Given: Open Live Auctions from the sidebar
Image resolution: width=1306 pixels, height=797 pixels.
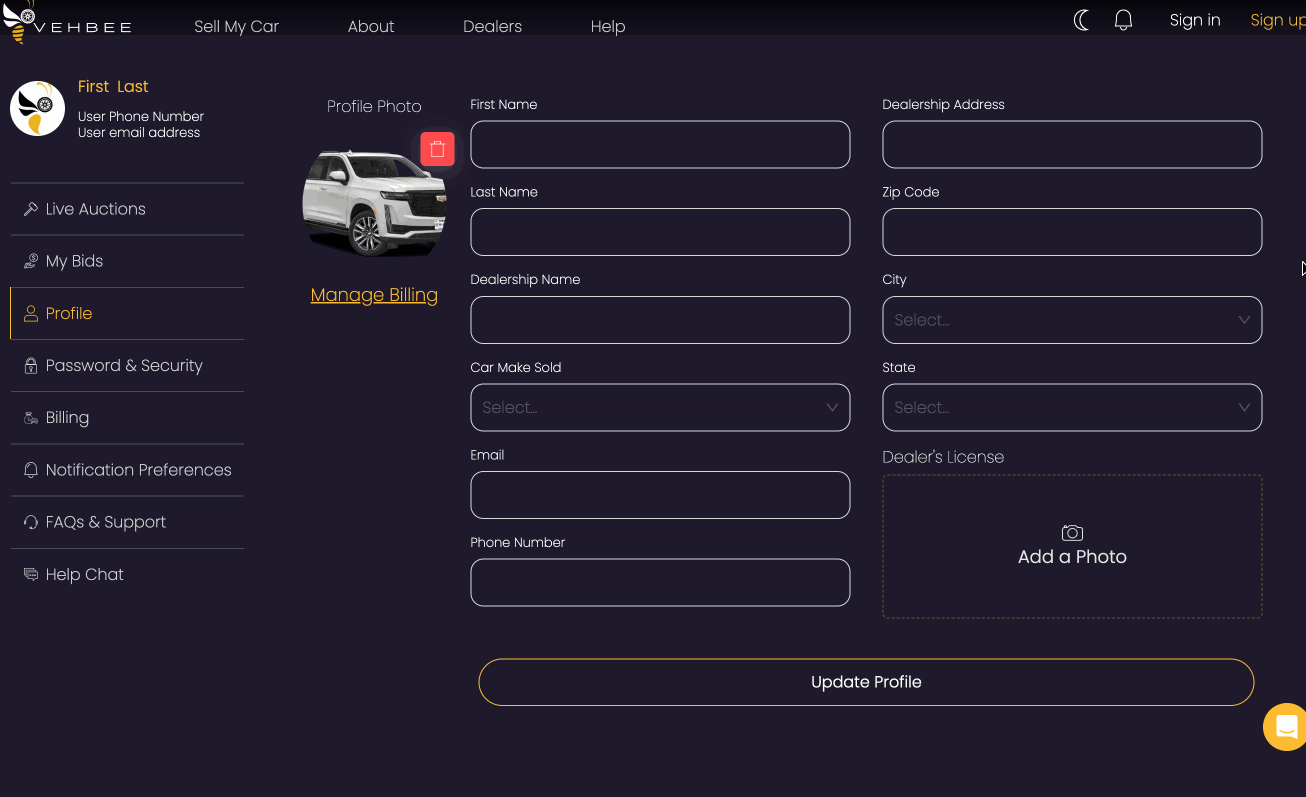Looking at the screenshot, I should (x=96, y=209).
